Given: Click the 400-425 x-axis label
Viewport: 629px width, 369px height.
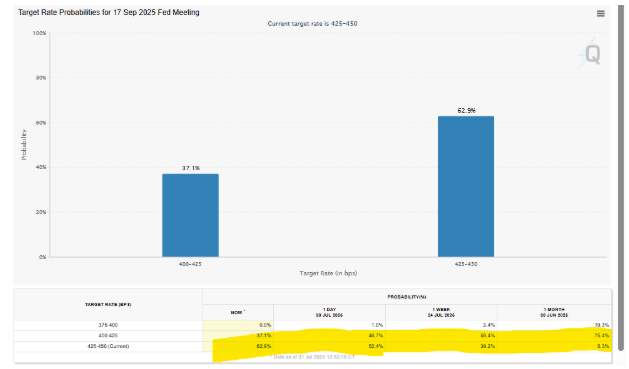Looking at the screenshot, I should coord(190,264).
